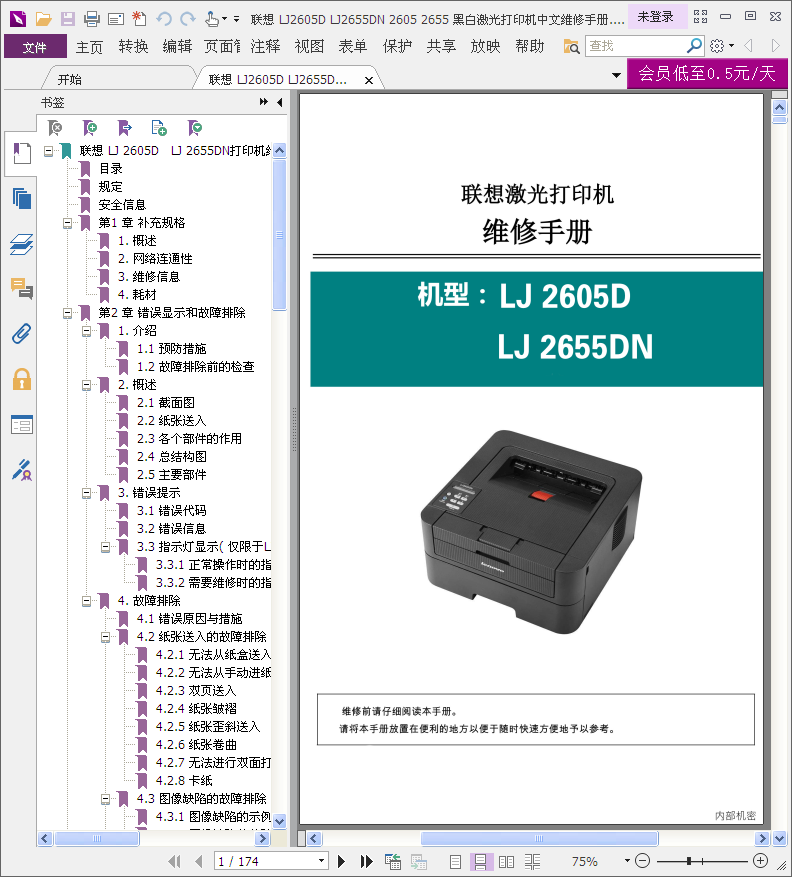Open the 文件 menu

35,46
